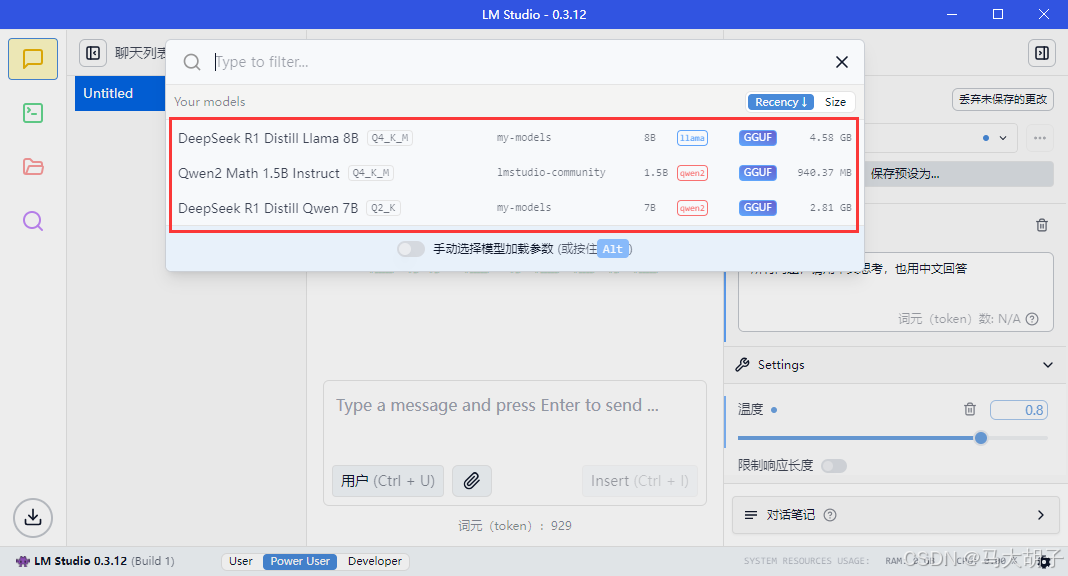Viewport: 1068px width, 576px height.
Task: Switch to User mode
Action: tap(241, 561)
